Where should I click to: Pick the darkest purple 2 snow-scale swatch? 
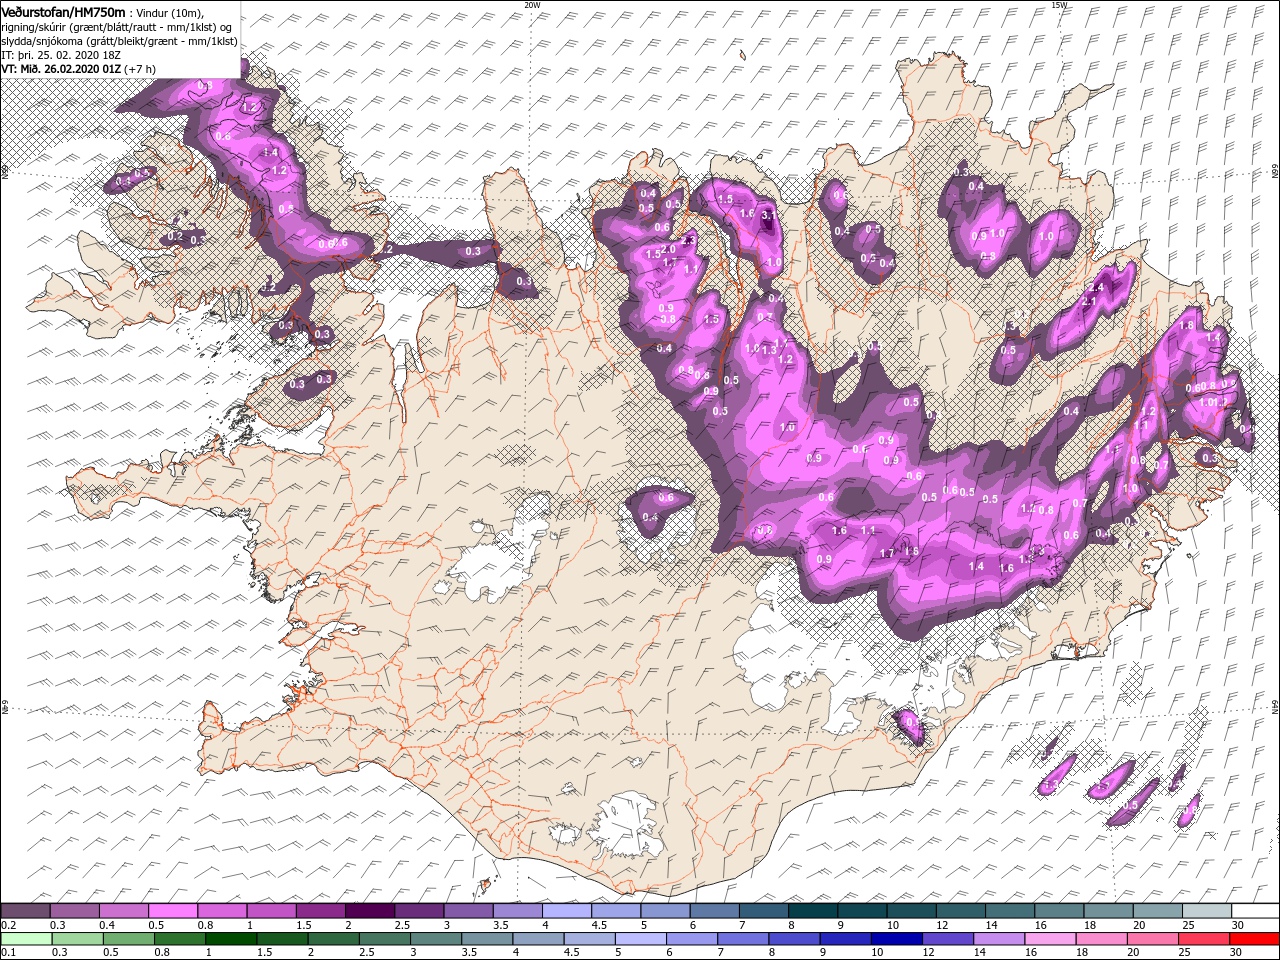(x=370, y=911)
